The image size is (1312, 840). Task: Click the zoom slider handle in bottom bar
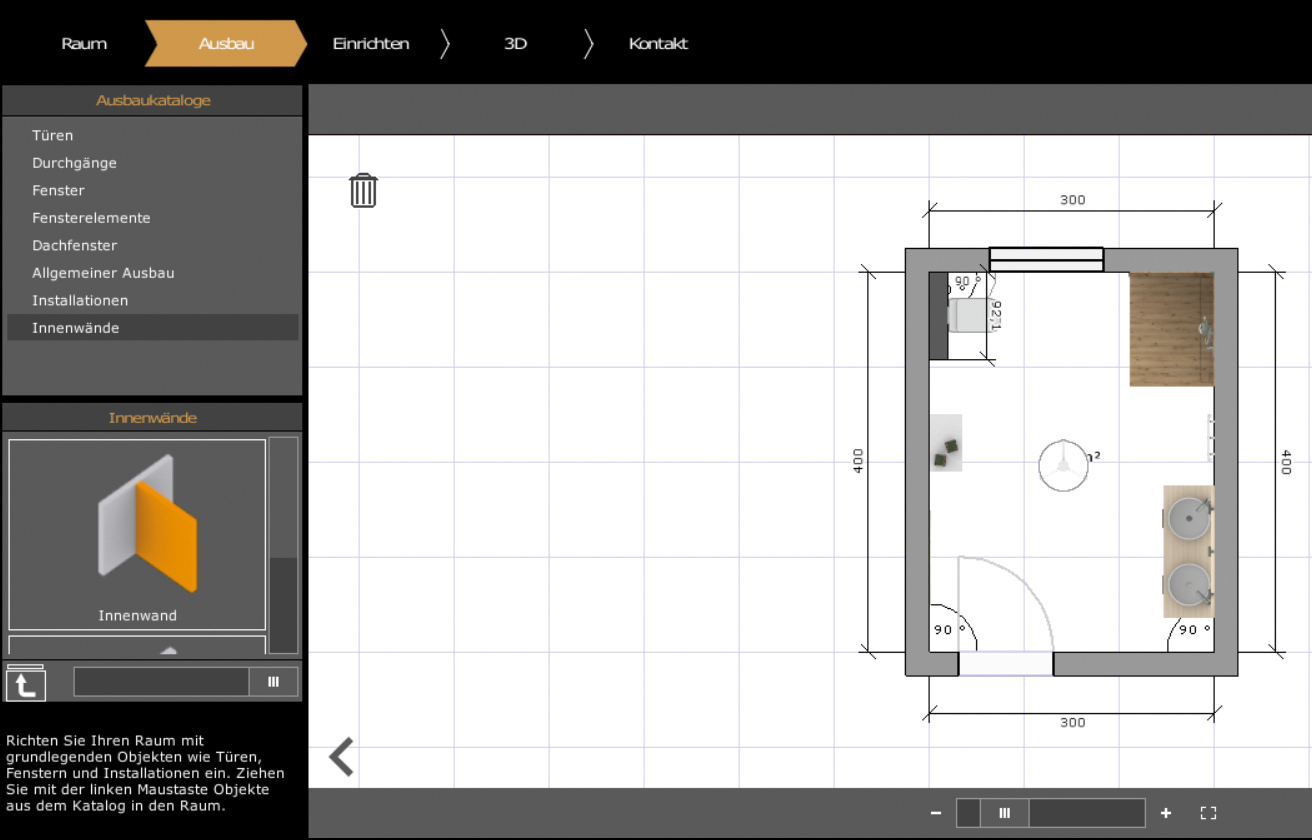pos(1005,813)
